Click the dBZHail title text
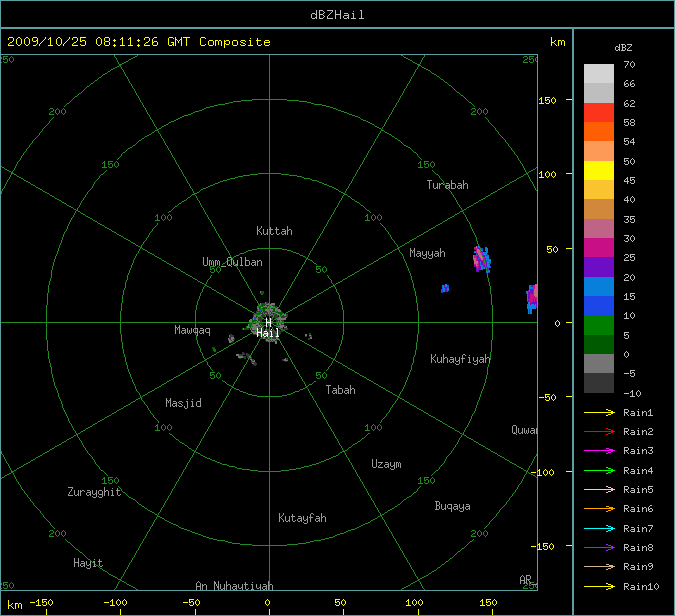675x616 pixels. [x=337, y=15]
